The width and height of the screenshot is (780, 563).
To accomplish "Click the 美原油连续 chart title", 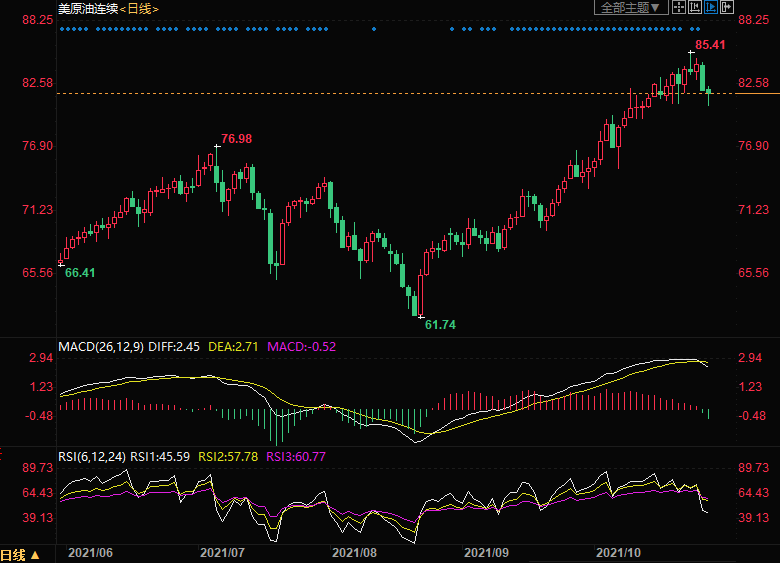I will (88, 9).
